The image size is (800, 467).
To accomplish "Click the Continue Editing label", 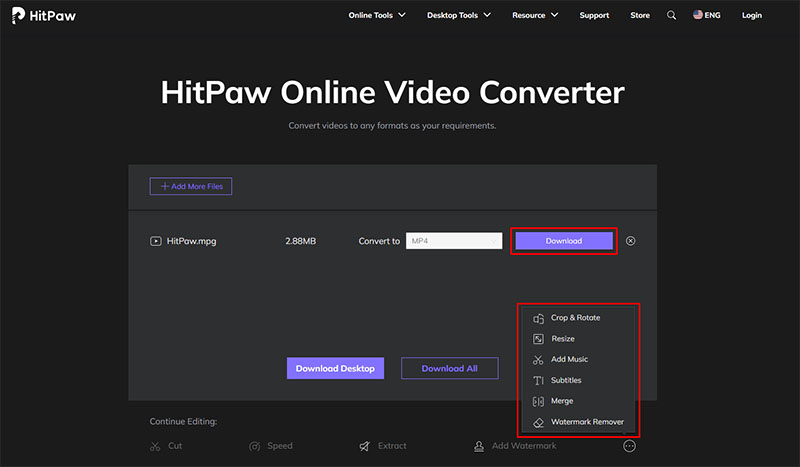I will (183, 422).
